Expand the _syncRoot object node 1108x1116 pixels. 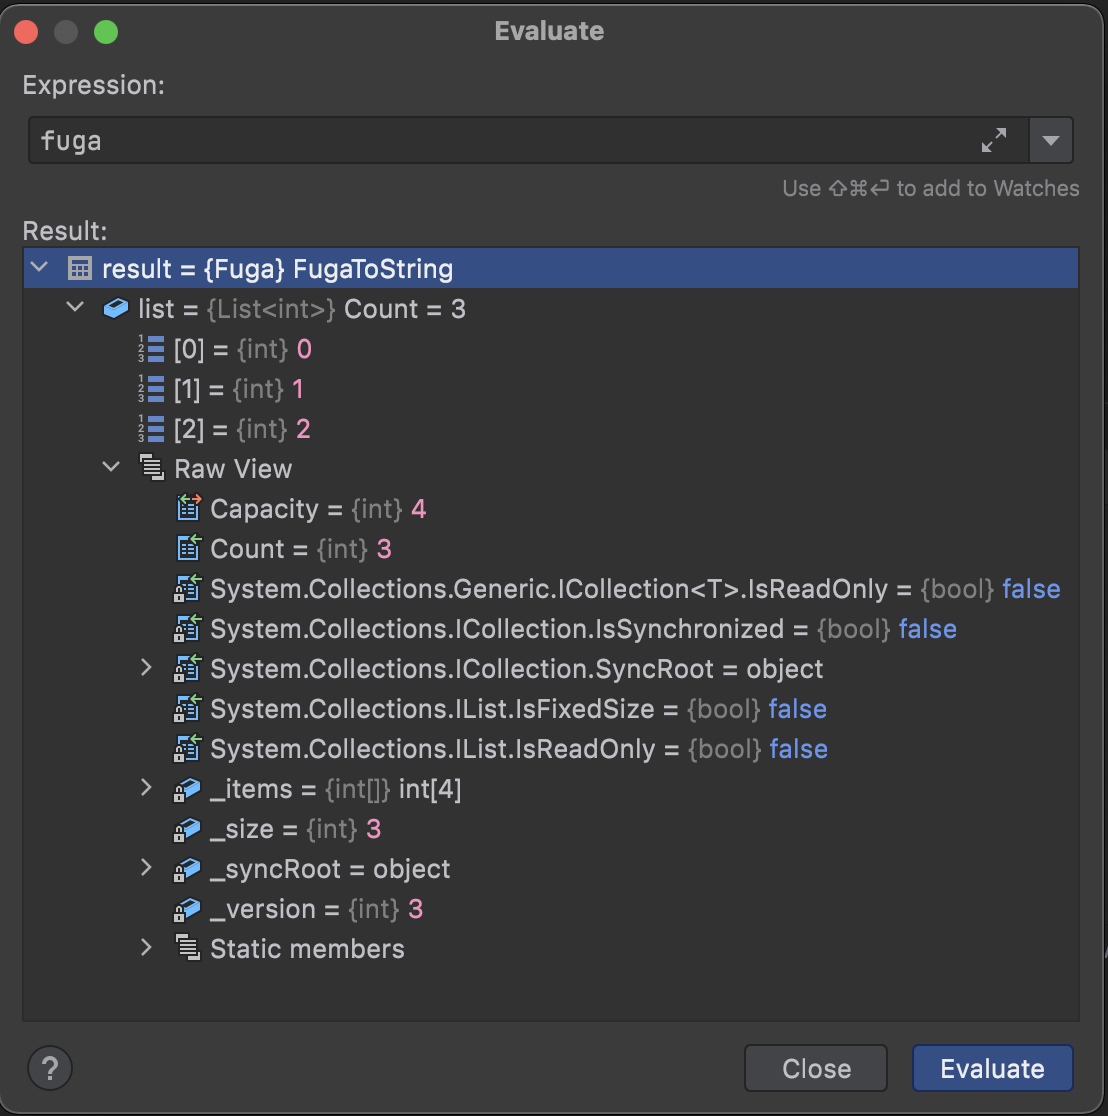(x=147, y=868)
